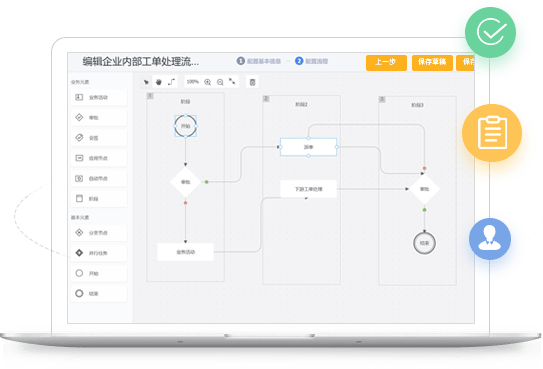Click the orange 上一步 button
The image size is (543, 369).
pyautogui.click(x=386, y=62)
